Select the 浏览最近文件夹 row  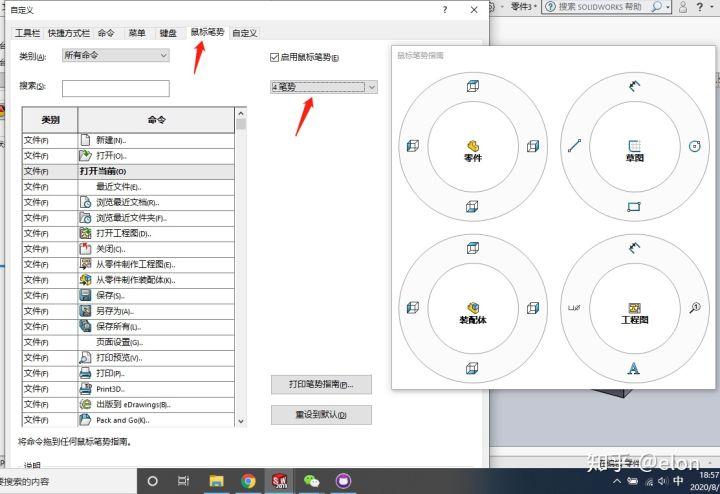128,218
